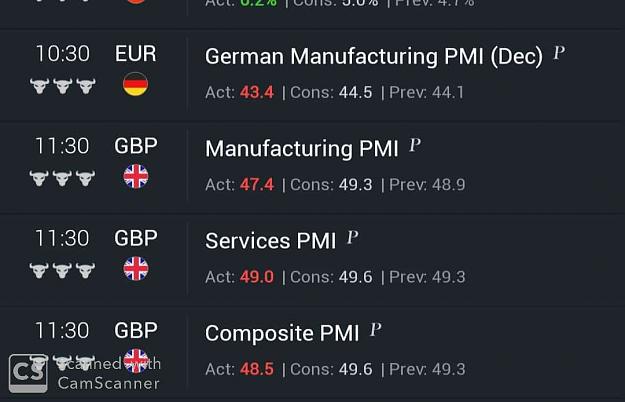Tap preliminary P icon next to Composite PMI

375,330
